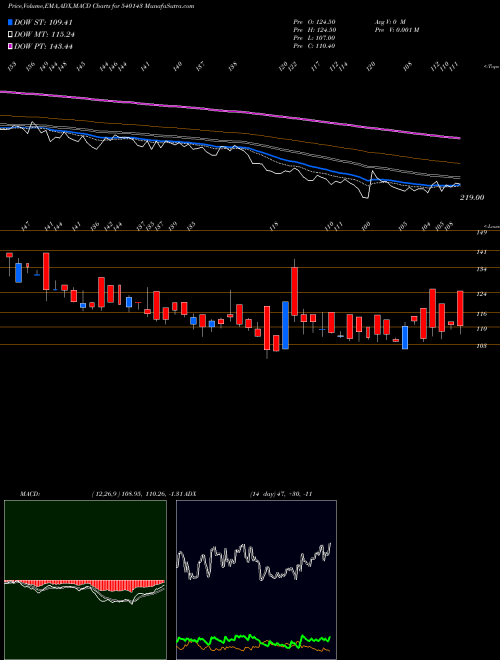
Task: Click the 'Pre O: 124.50' value
Action: coord(314,22)
